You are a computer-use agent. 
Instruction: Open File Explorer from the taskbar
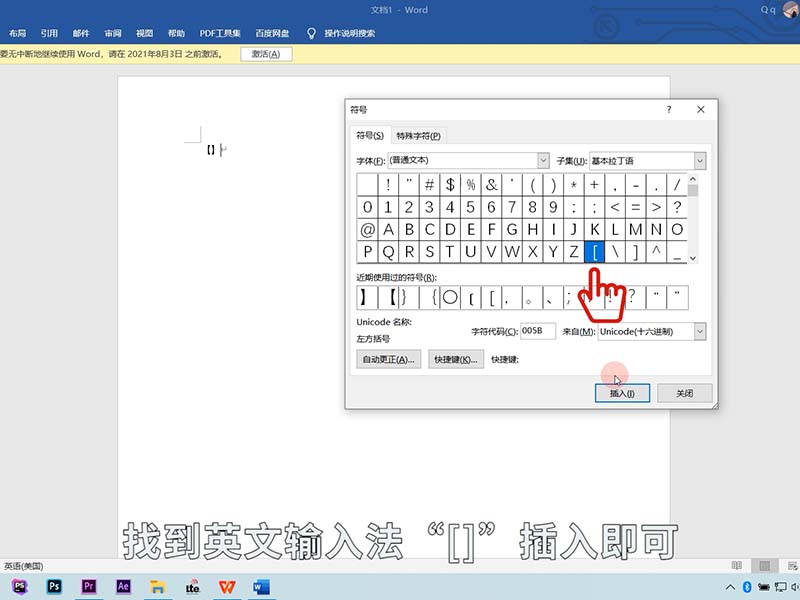tap(158, 587)
